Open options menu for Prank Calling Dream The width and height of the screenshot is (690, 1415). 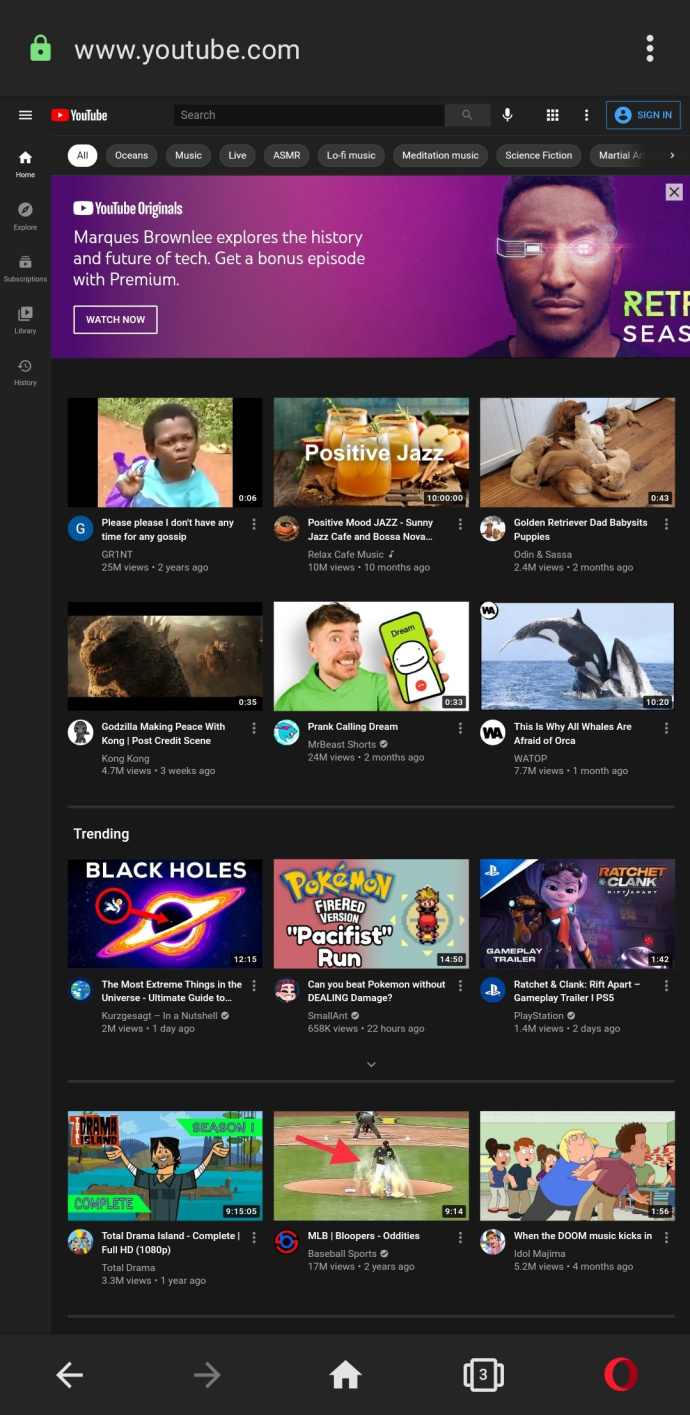[x=460, y=728]
